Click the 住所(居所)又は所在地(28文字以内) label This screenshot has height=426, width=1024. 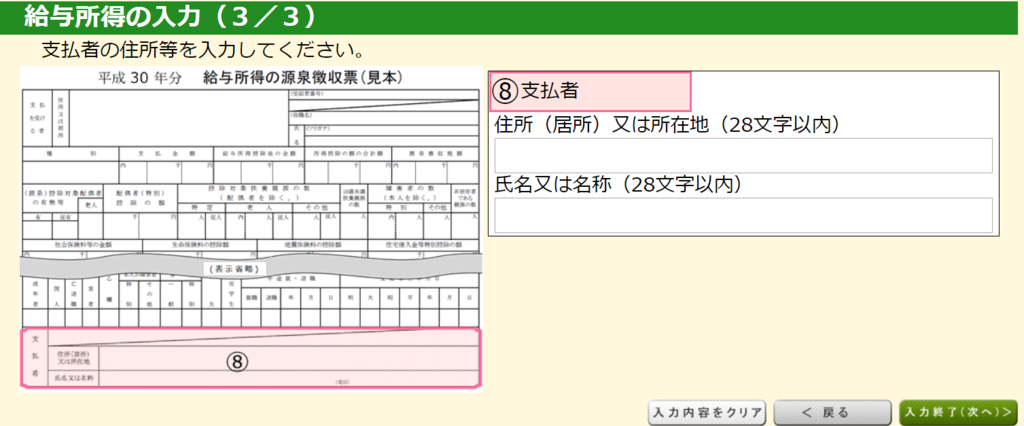coord(667,125)
